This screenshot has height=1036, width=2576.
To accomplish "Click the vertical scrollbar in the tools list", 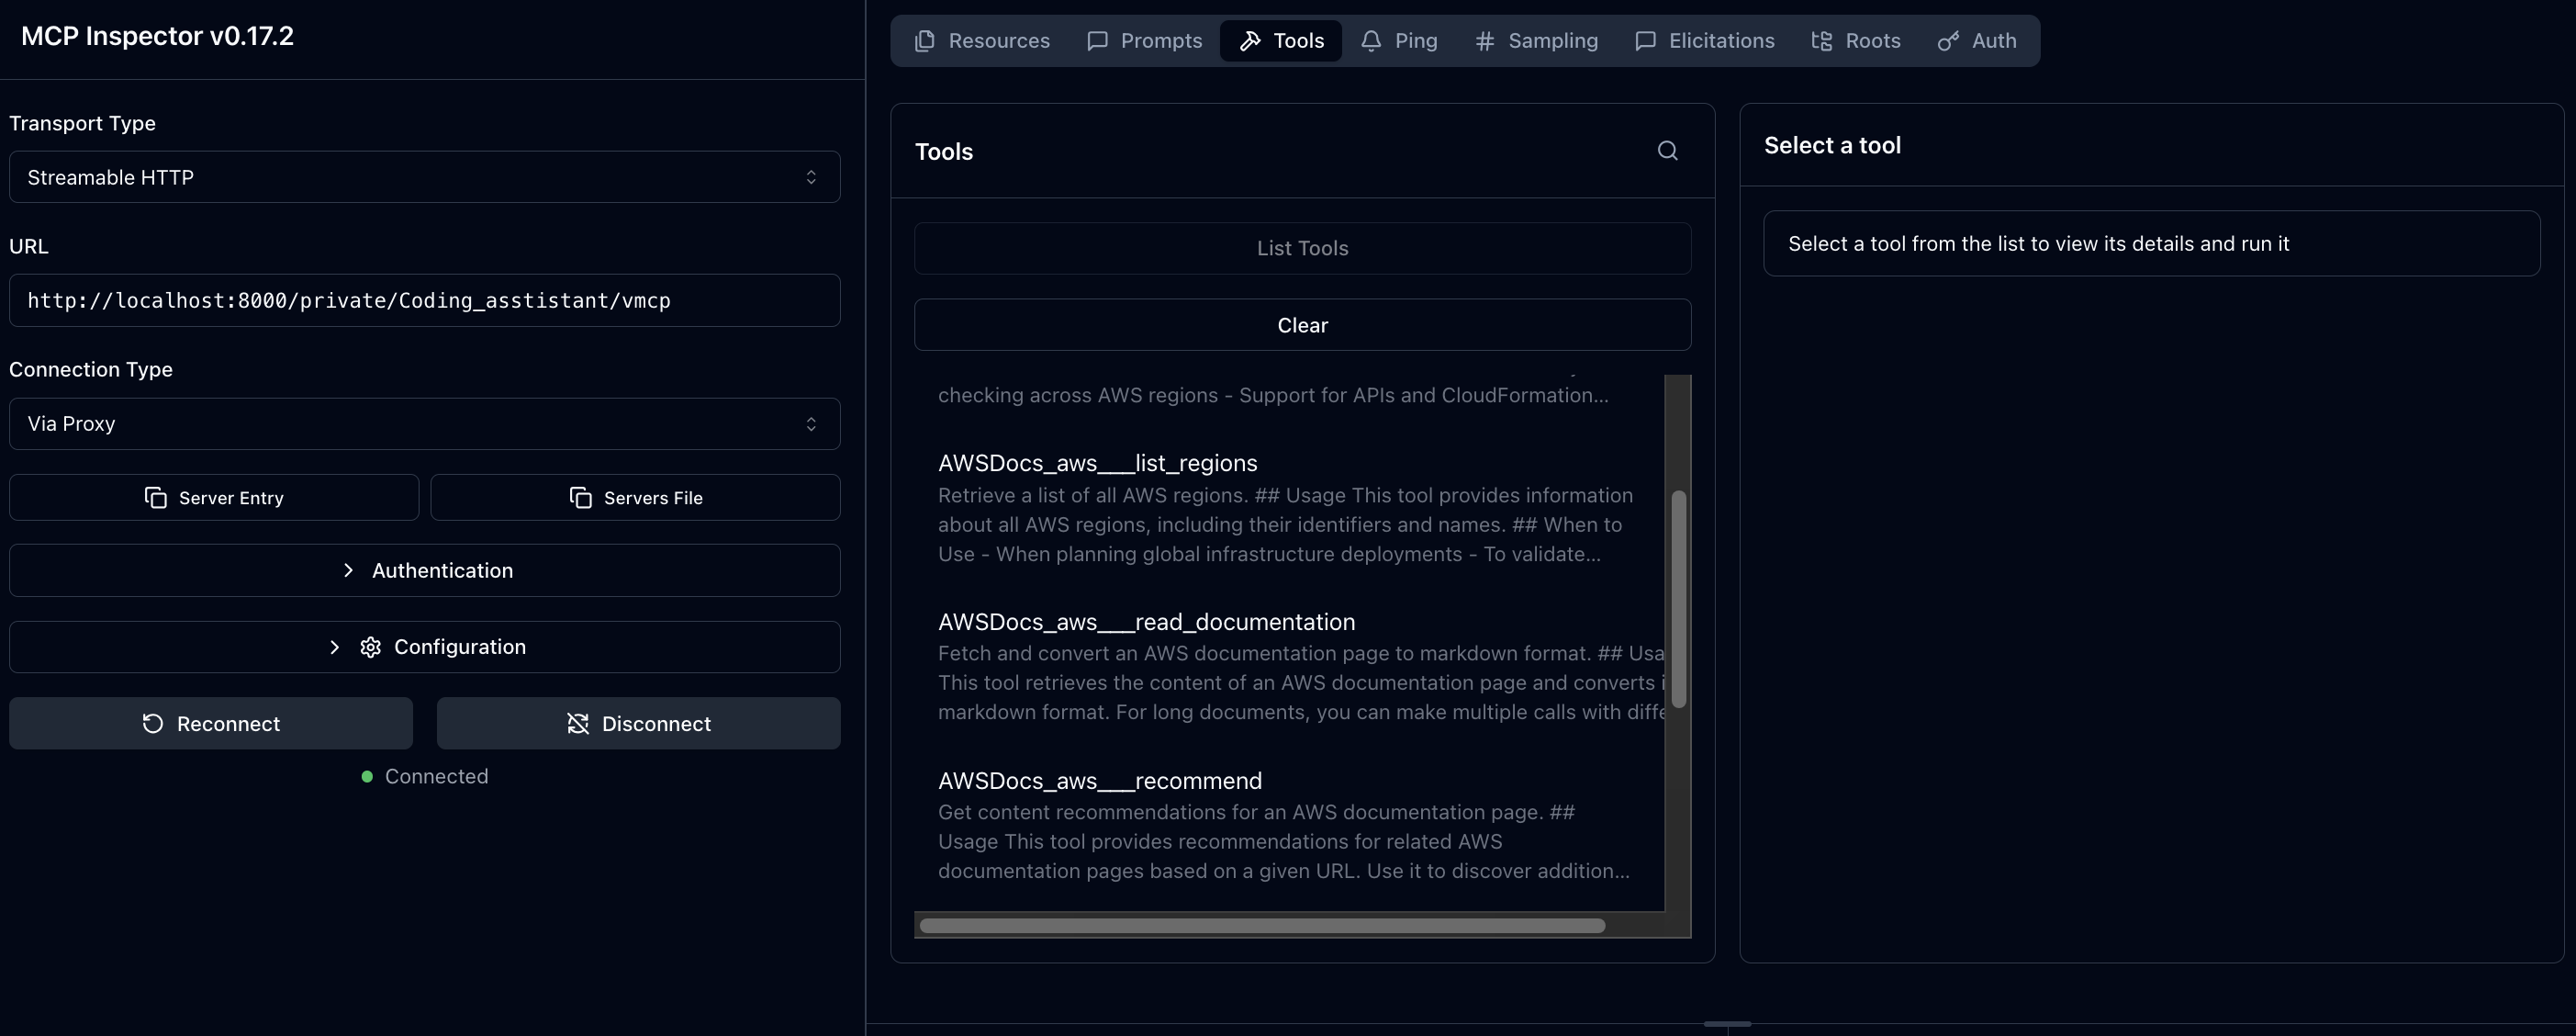I will point(1678,600).
